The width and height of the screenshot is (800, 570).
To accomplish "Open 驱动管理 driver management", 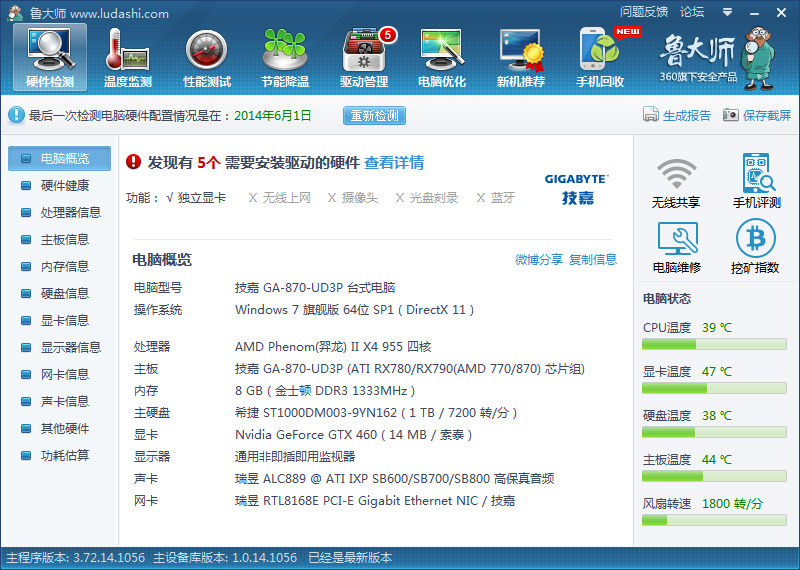I will [364, 57].
